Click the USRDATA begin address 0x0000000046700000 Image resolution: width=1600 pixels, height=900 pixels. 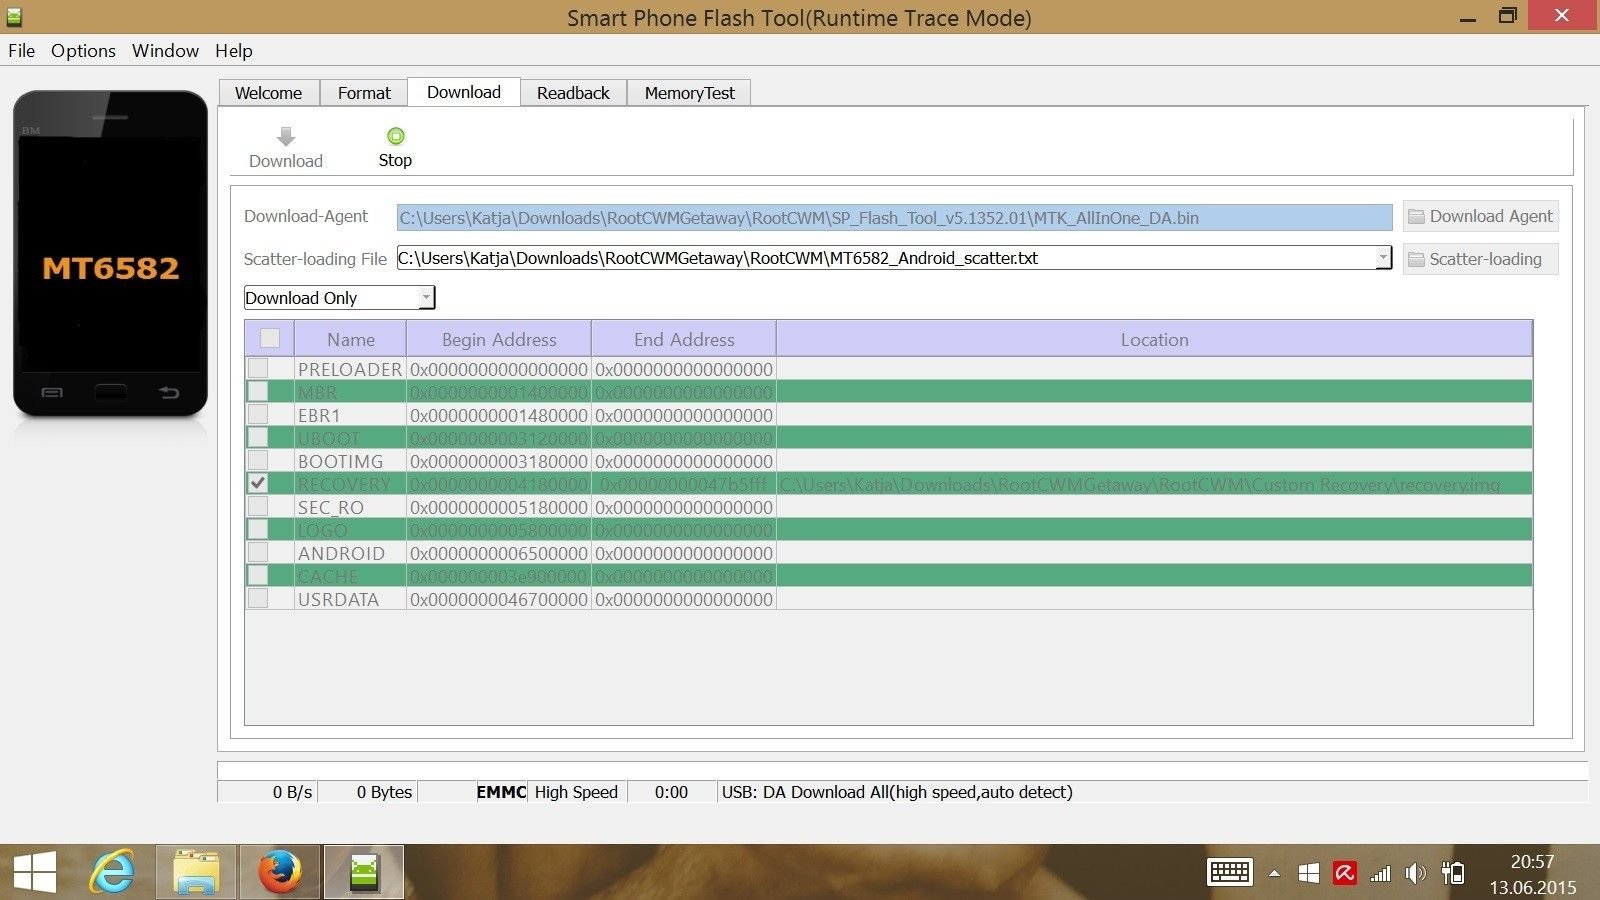(x=498, y=599)
